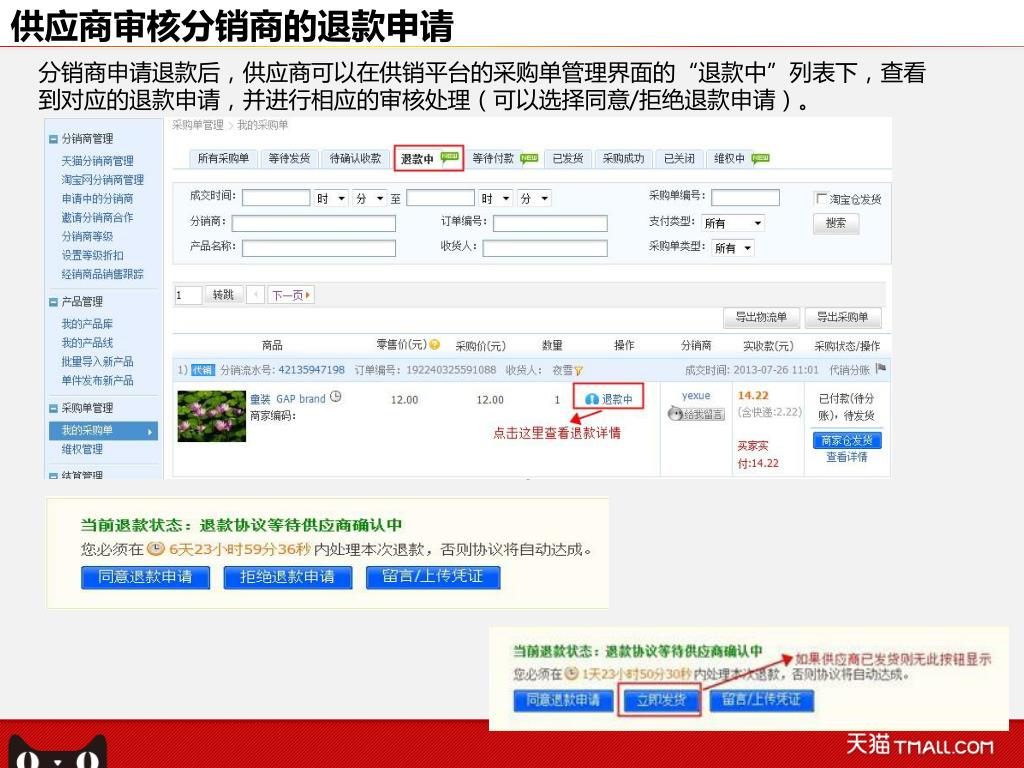Screen dimensions: 1024x768
Task: Click the 成交时间 start date field
Action: [x=276, y=198]
